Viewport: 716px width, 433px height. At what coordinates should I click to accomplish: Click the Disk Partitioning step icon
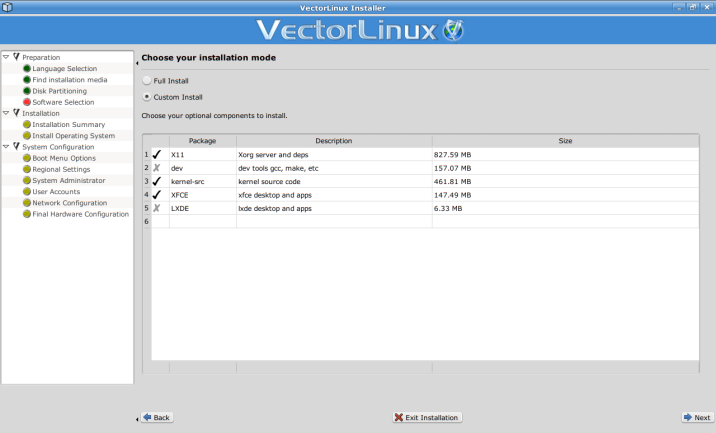[x=27, y=91]
